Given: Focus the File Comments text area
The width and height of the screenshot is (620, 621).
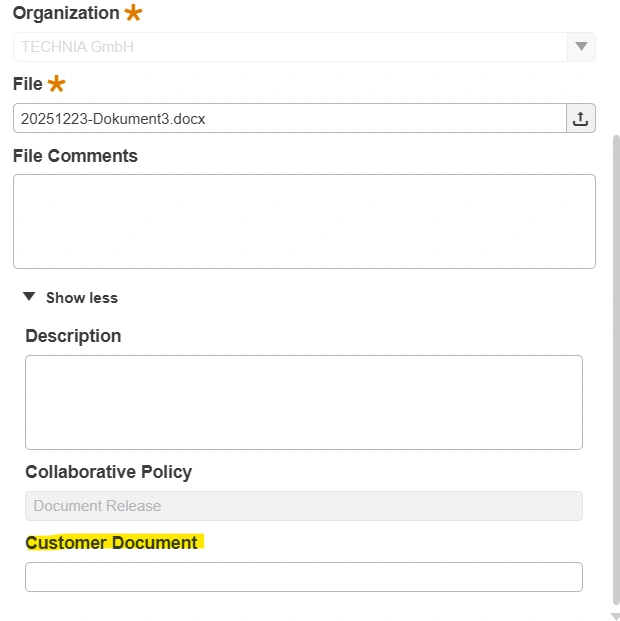Looking at the screenshot, I should pos(304,221).
